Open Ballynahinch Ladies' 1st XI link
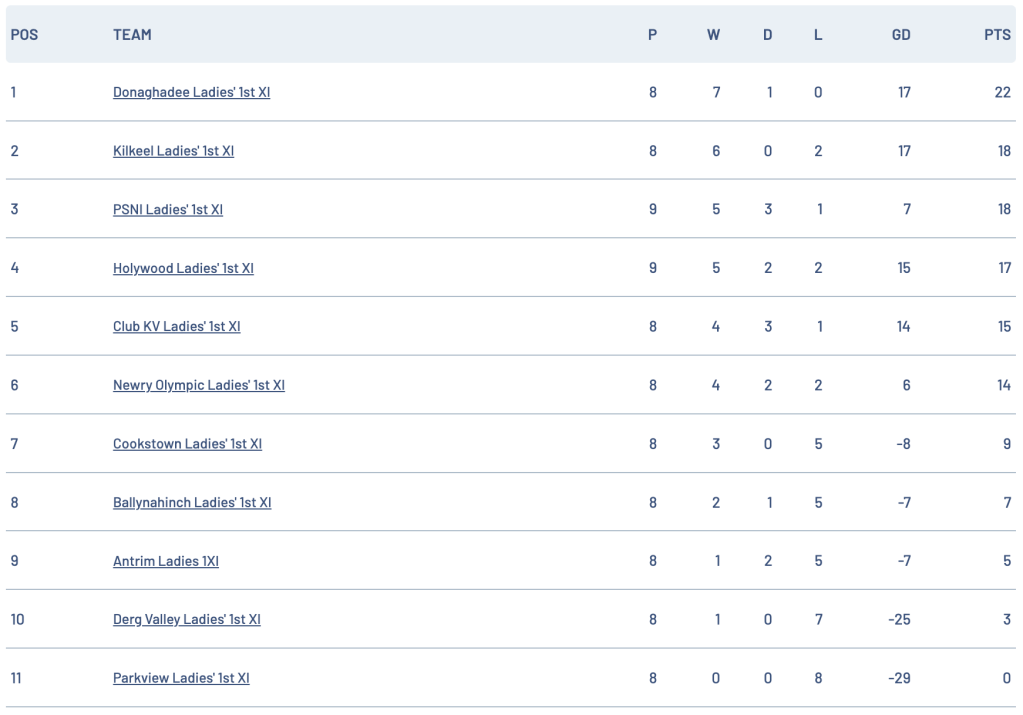The height and width of the screenshot is (715, 1023). click(x=192, y=502)
